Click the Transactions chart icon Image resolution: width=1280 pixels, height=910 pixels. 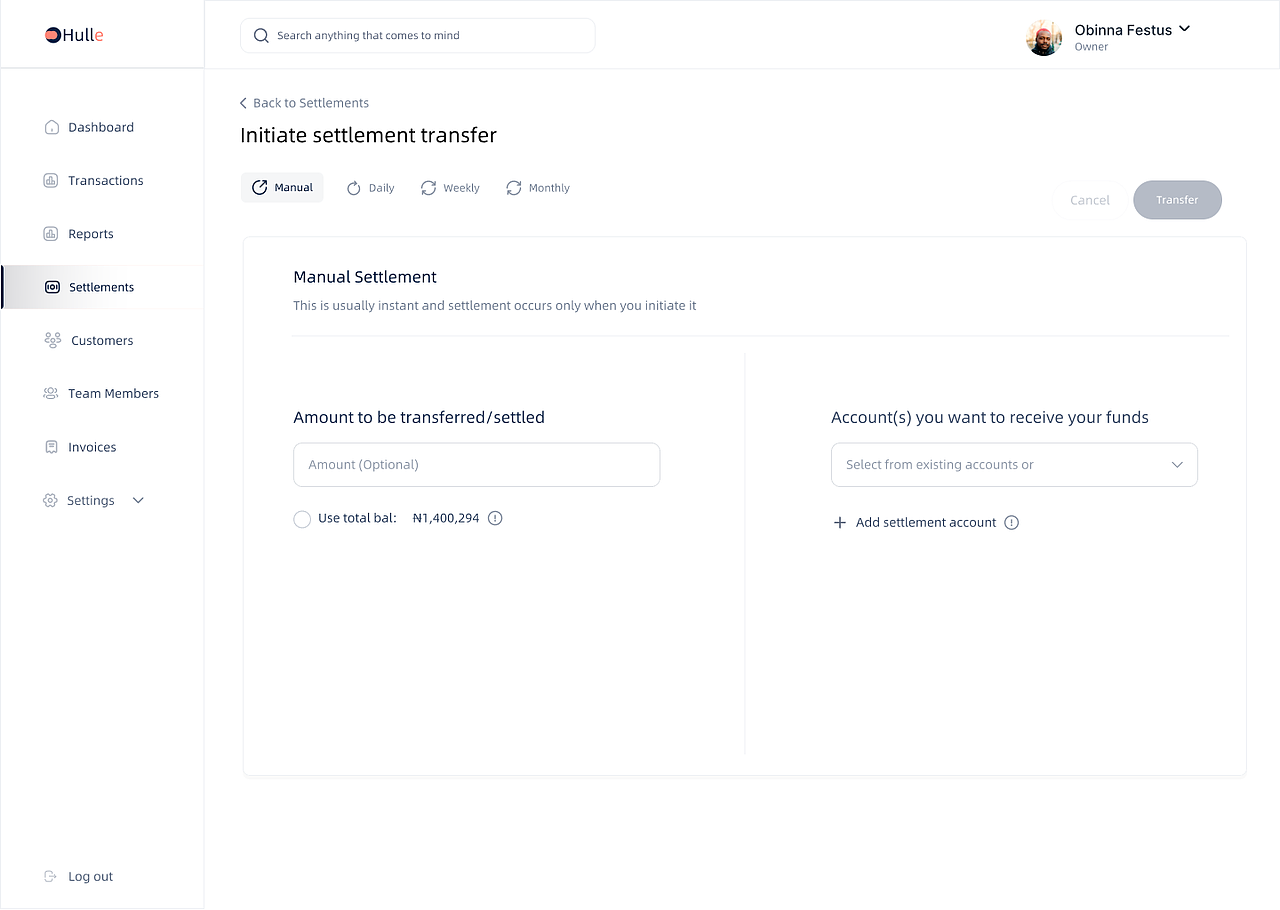click(x=51, y=181)
